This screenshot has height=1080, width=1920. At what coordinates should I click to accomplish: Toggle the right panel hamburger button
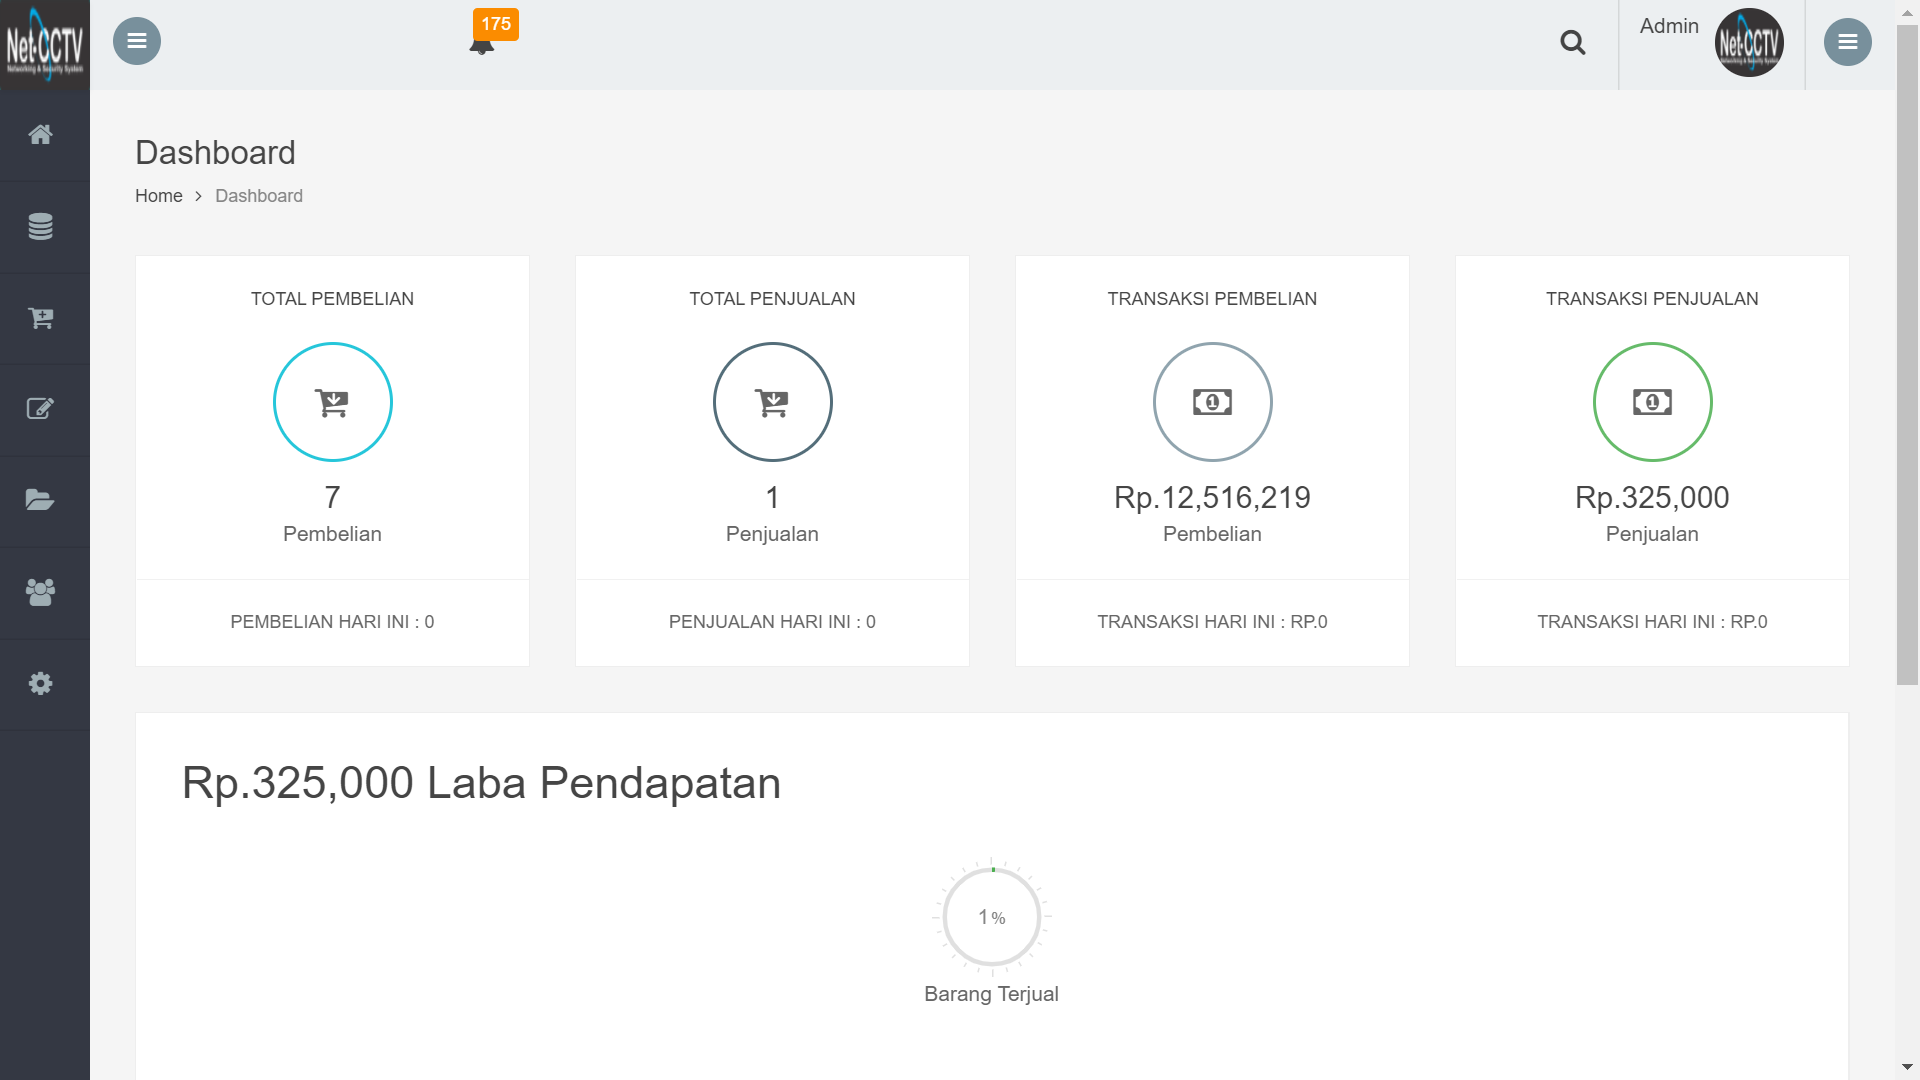coord(1847,42)
